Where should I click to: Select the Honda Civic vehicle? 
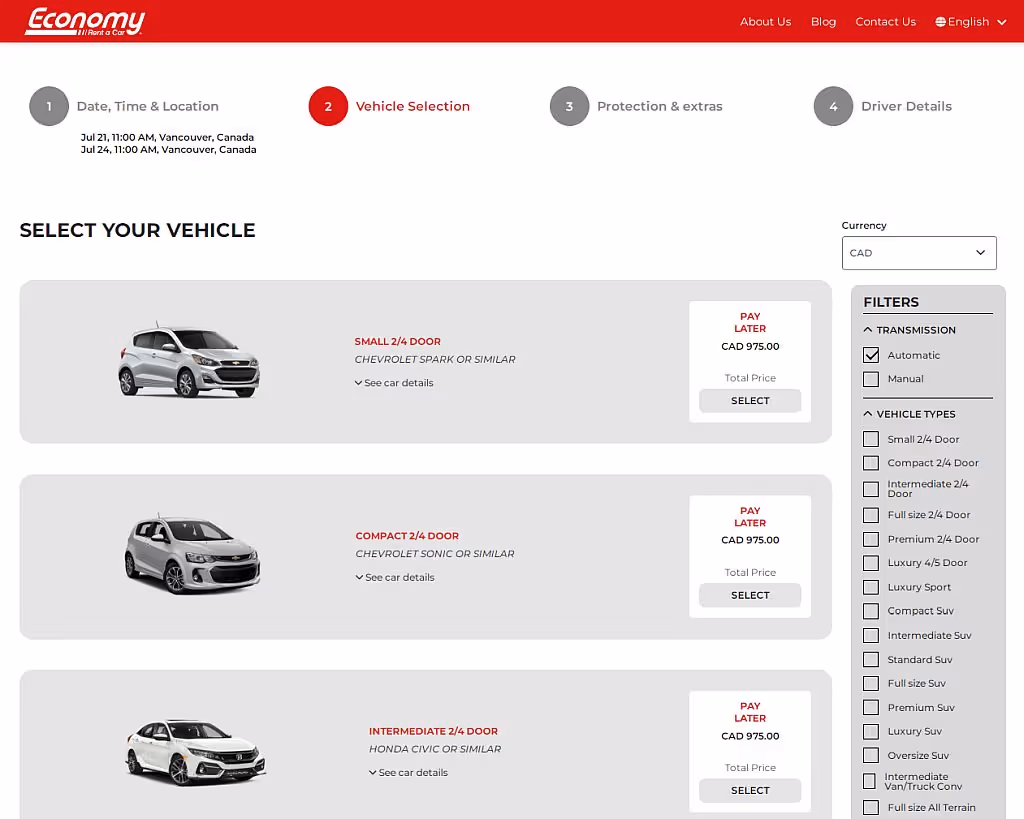(750, 790)
